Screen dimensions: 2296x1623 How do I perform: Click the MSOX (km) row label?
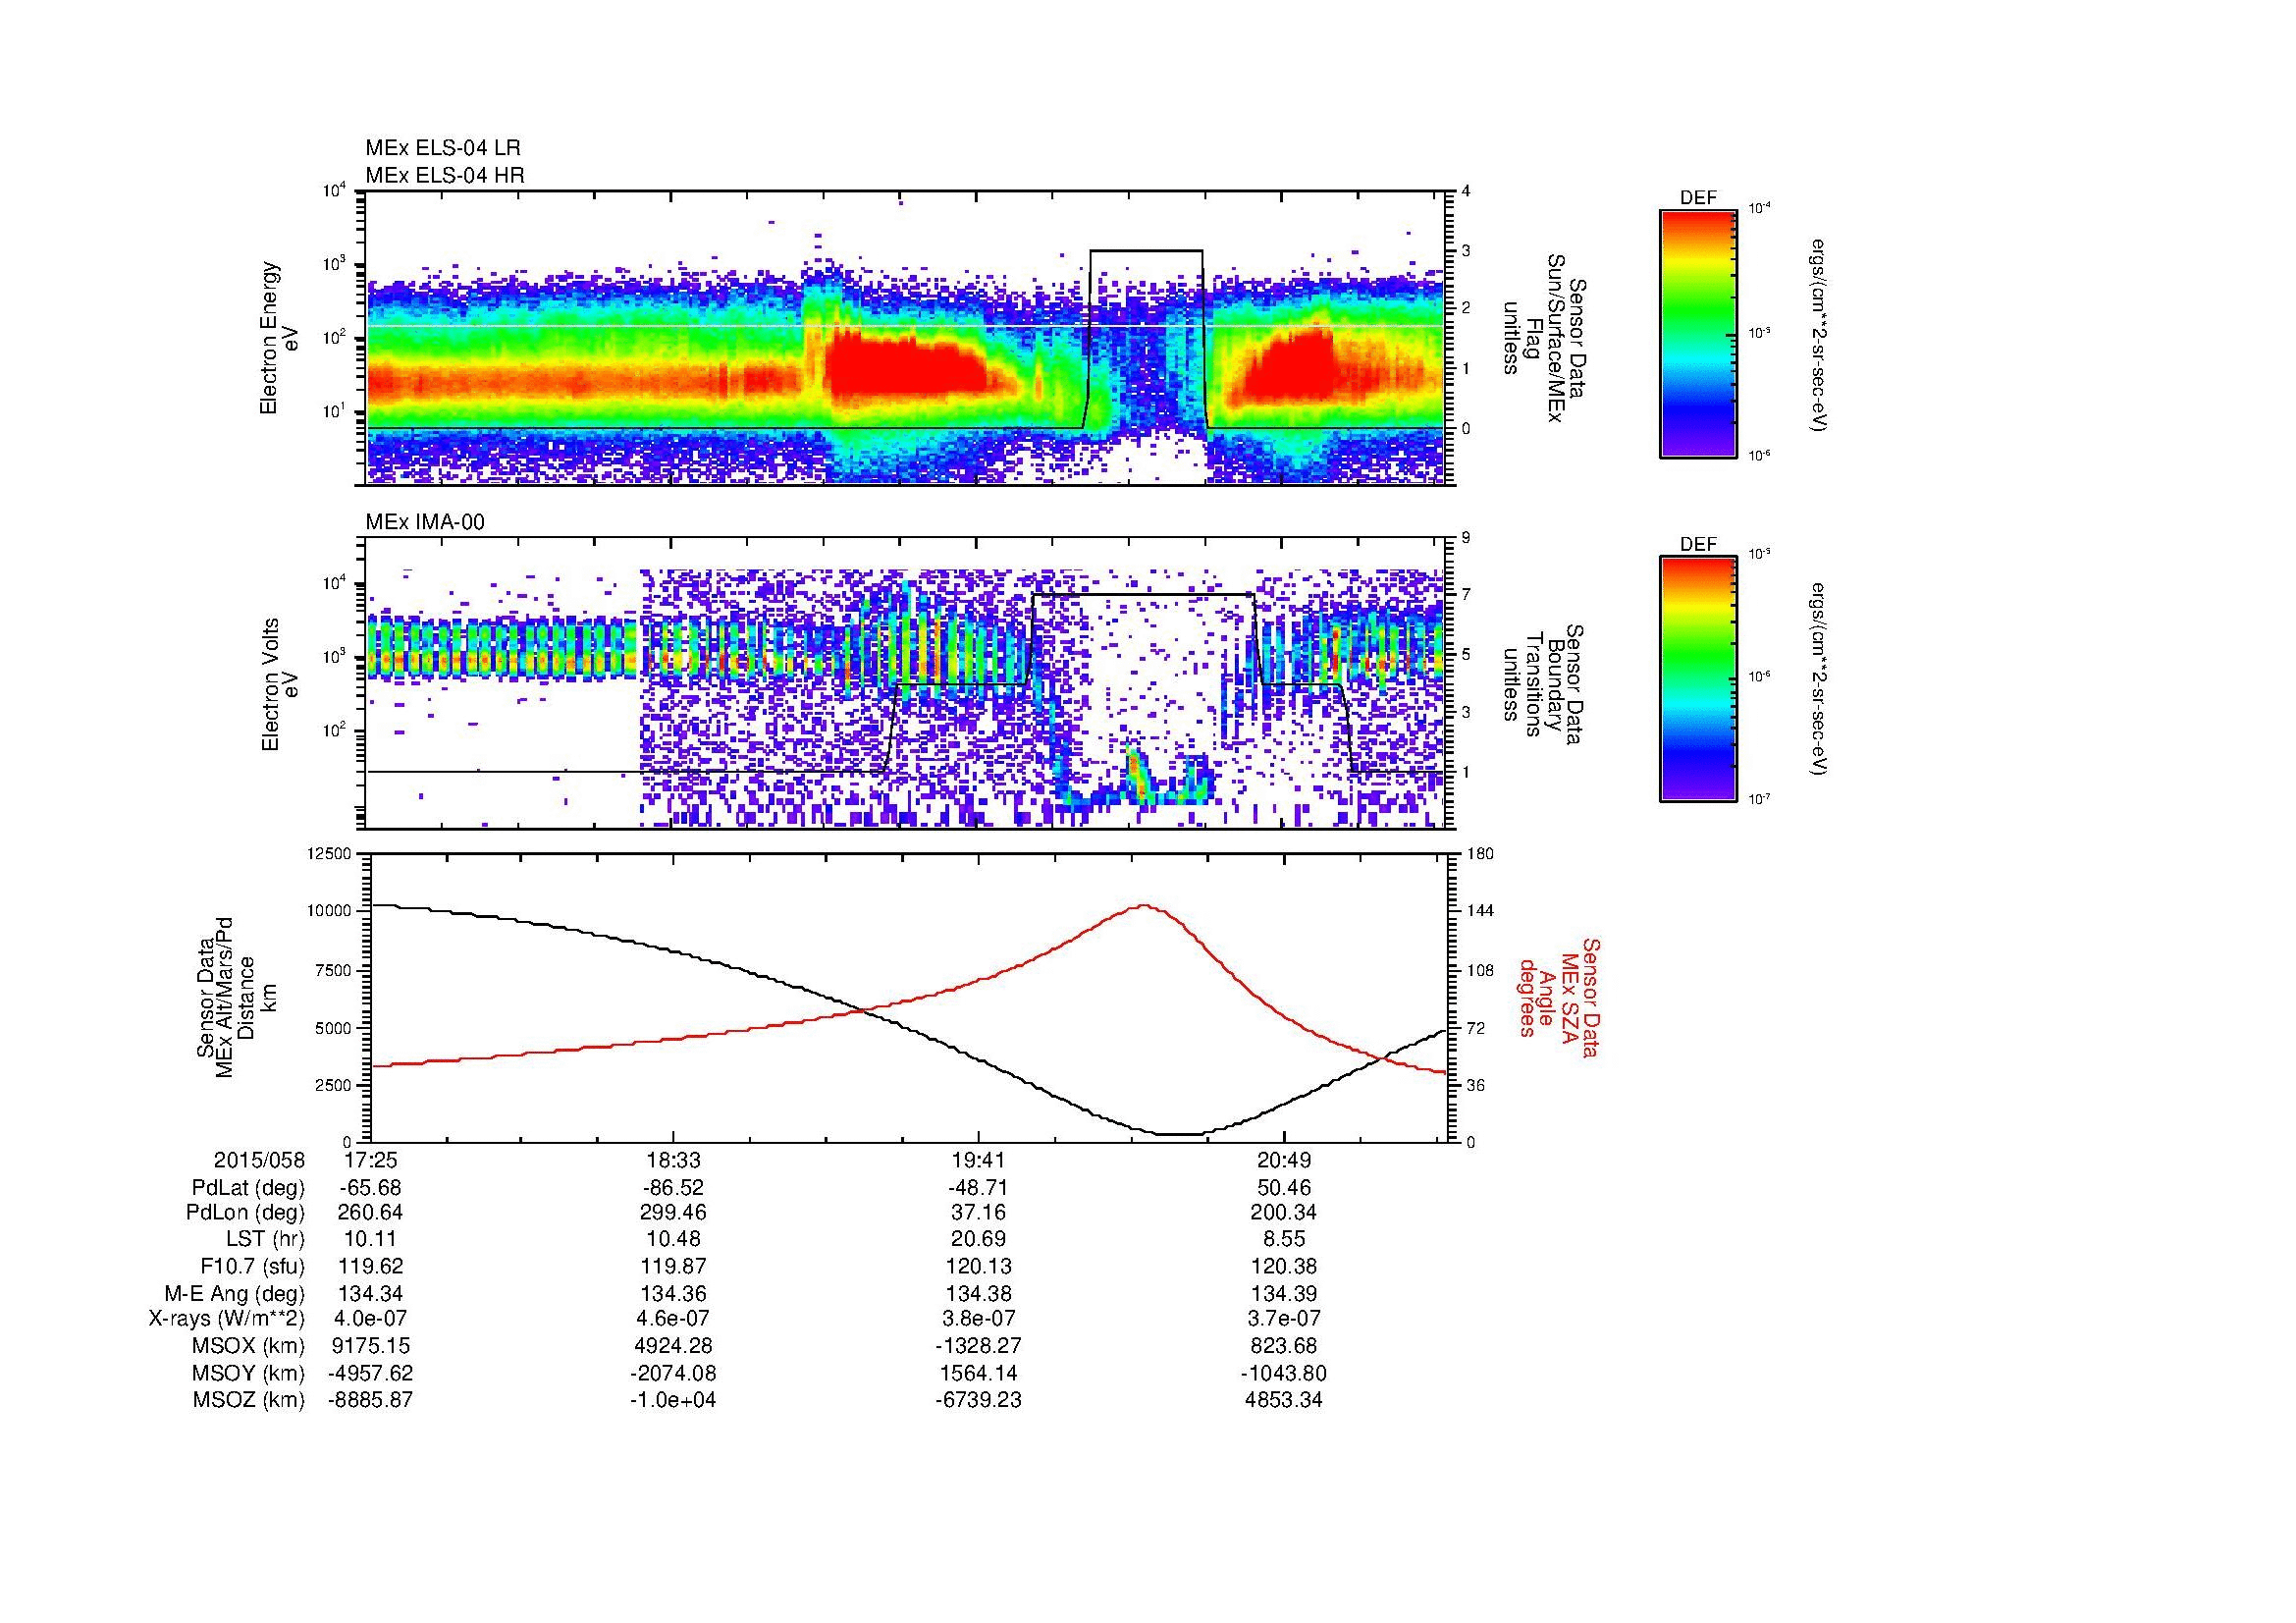click(x=249, y=1346)
